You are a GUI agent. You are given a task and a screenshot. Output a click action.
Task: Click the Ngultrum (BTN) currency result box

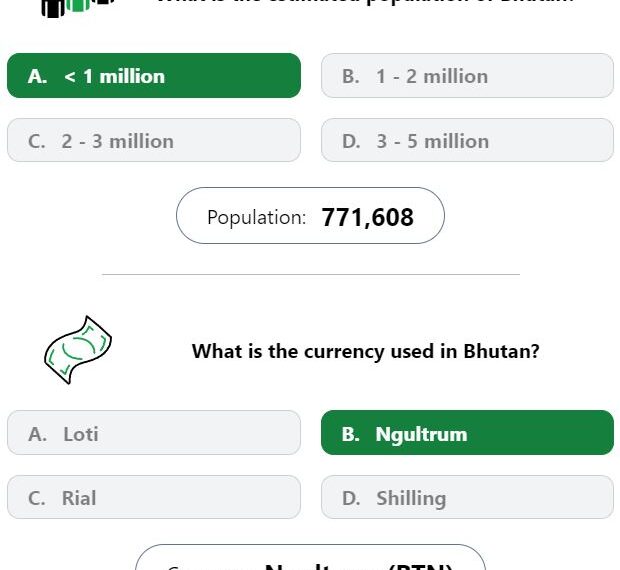pos(310,557)
